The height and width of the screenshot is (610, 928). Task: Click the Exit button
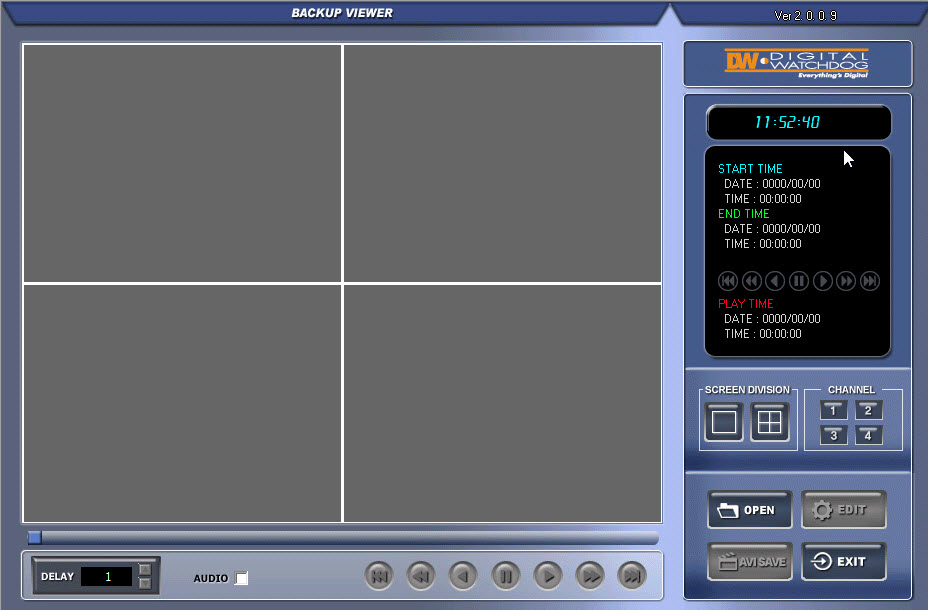[843, 561]
